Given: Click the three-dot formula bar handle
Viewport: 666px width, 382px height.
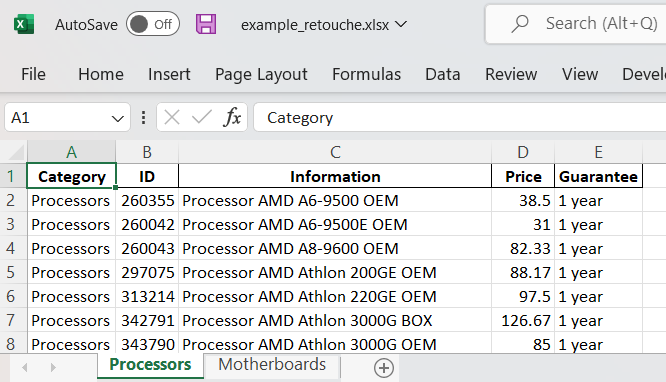Looking at the screenshot, I should coord(144,118).
